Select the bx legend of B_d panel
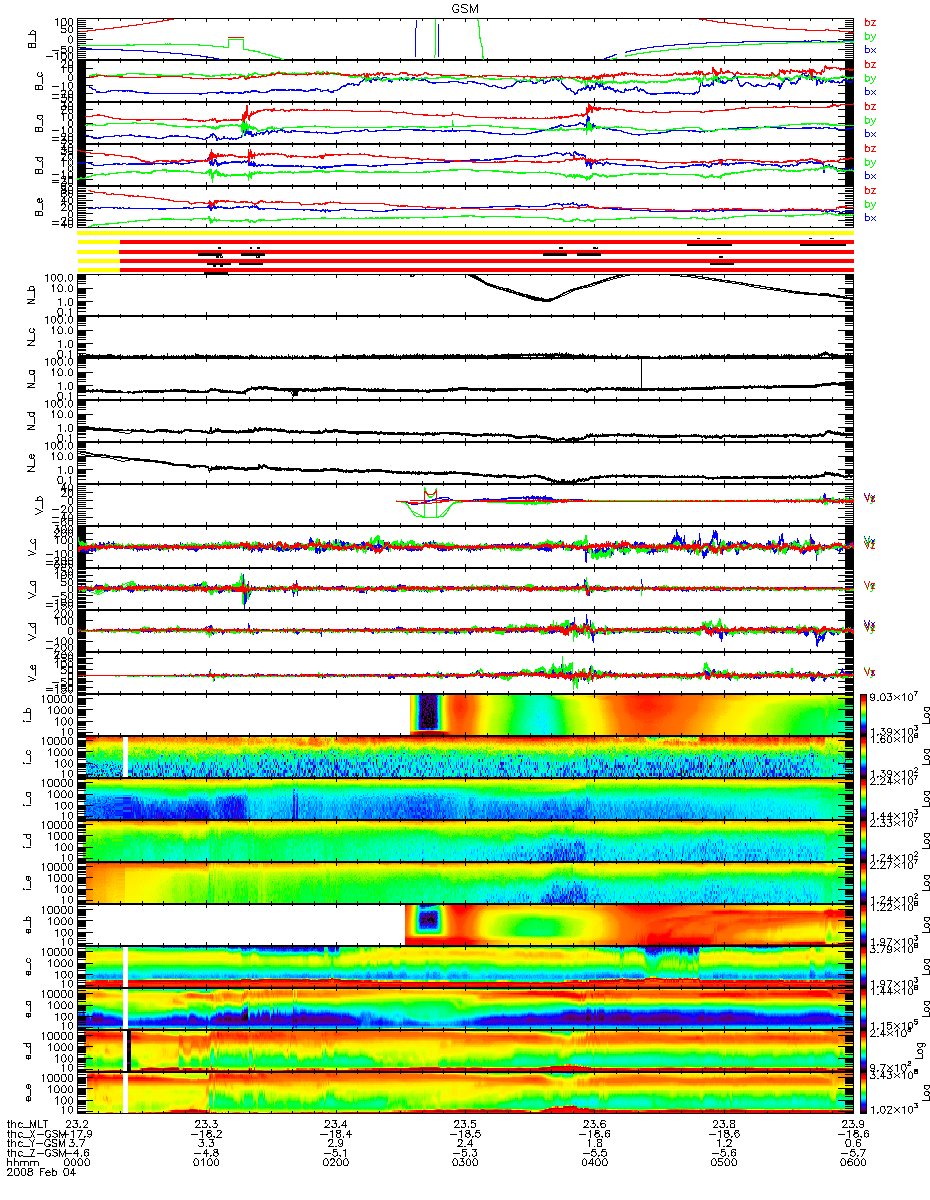 coord(870,175)
